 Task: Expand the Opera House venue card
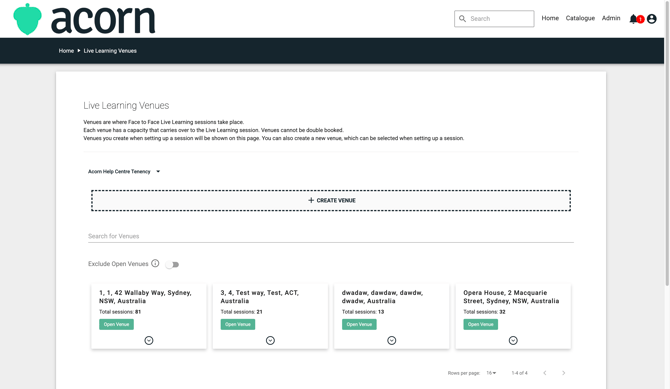click(x=513, y=340)
